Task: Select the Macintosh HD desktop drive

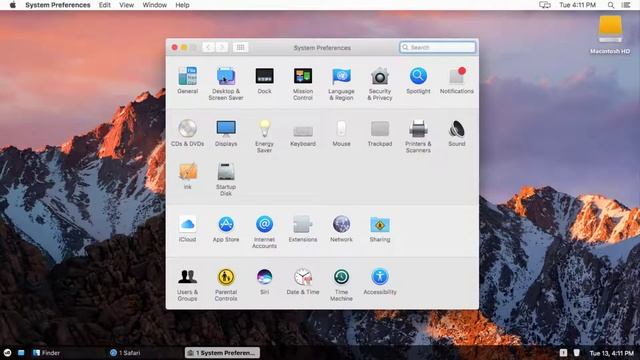Action: click(610, 35)
